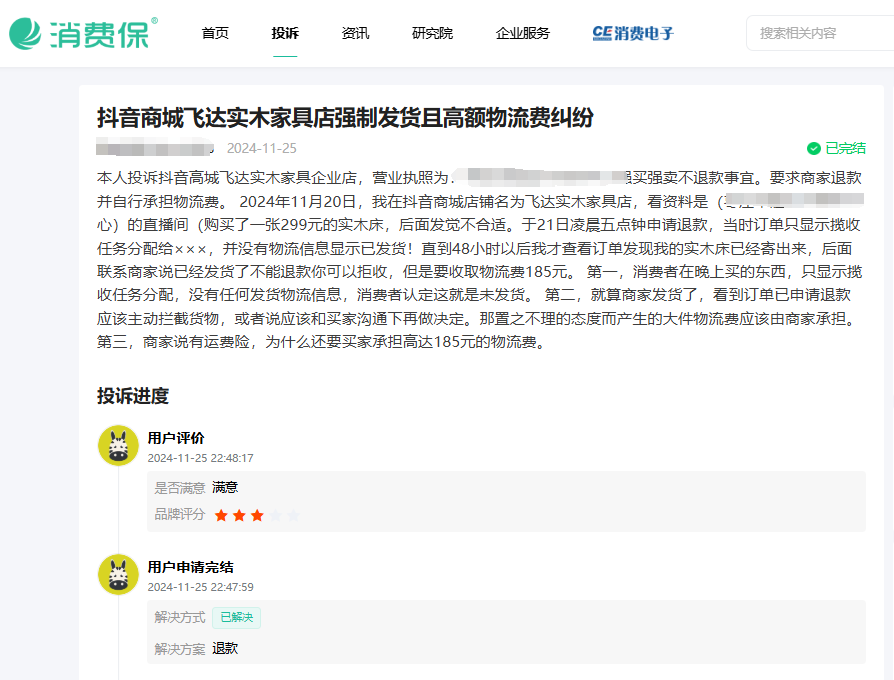Click the green 已完结 checkmark icon

point(814,148)
